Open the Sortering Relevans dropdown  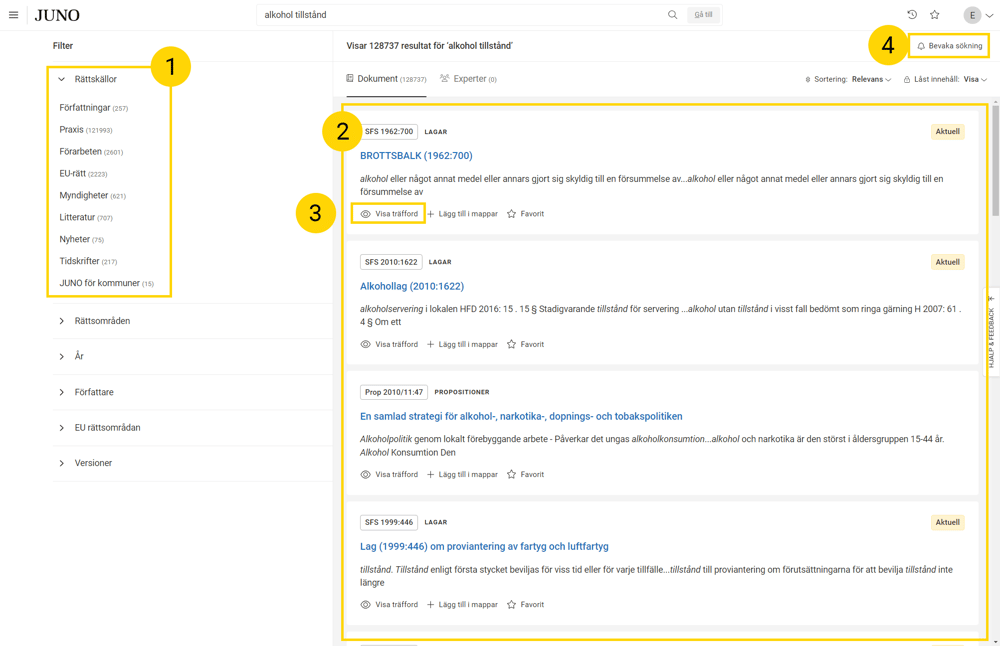[x=848, y=80]
